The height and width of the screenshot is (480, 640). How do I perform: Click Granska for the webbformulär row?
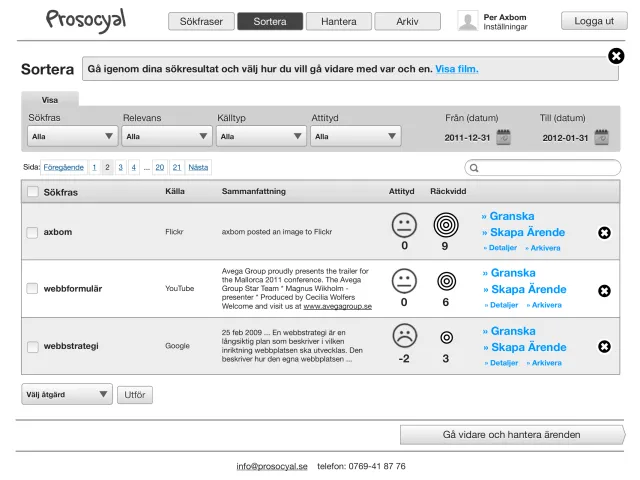click(x=509, y=273)
